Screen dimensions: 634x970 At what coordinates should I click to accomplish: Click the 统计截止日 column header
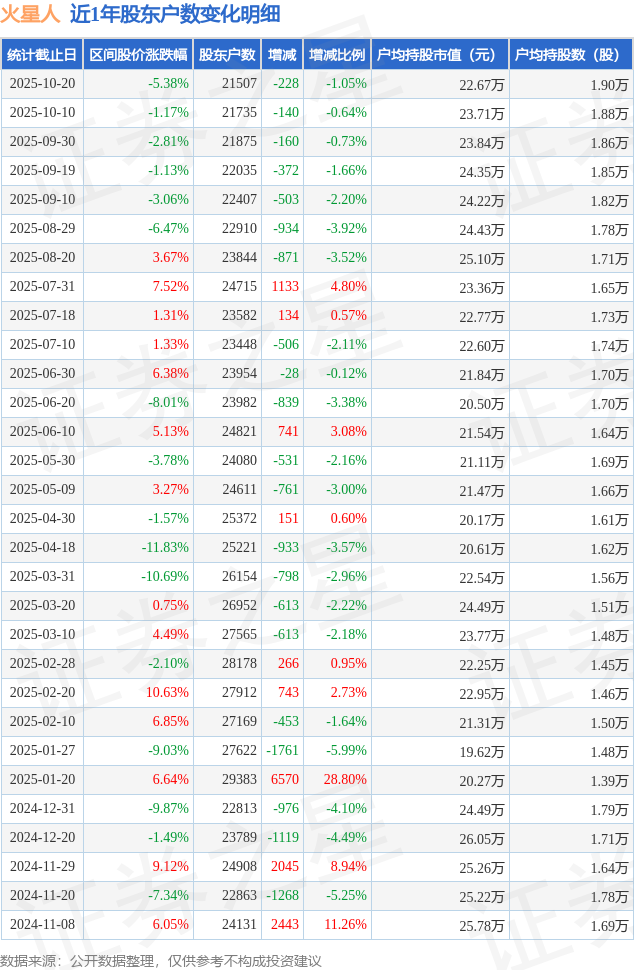tap(42, 55)
